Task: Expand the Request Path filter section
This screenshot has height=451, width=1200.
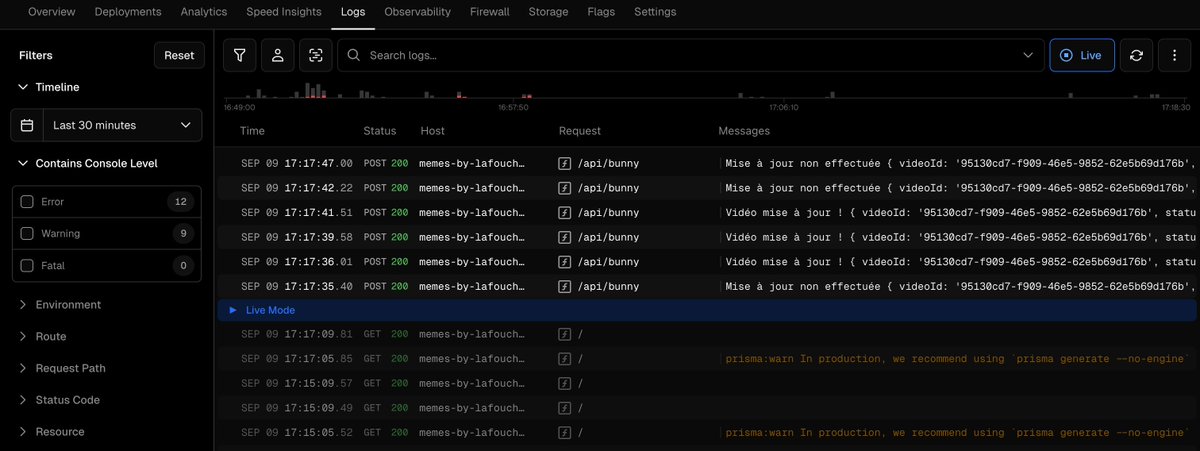Action: tap(62, 368)
